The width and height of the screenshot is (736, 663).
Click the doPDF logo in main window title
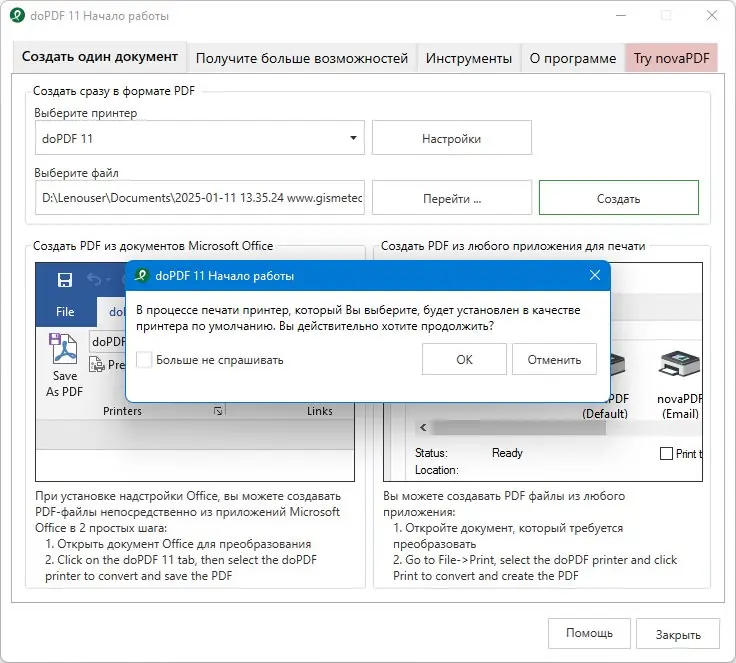click(x=17, y=16)
